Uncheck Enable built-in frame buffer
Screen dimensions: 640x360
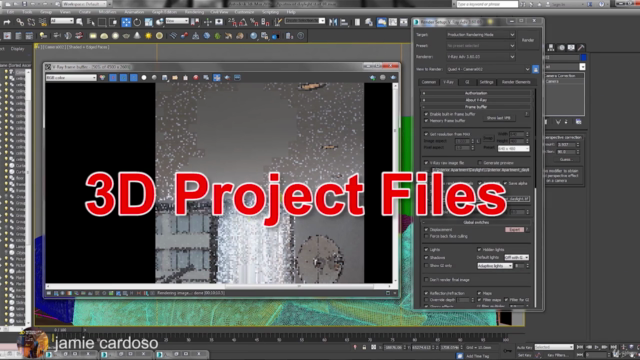point(427,114)
